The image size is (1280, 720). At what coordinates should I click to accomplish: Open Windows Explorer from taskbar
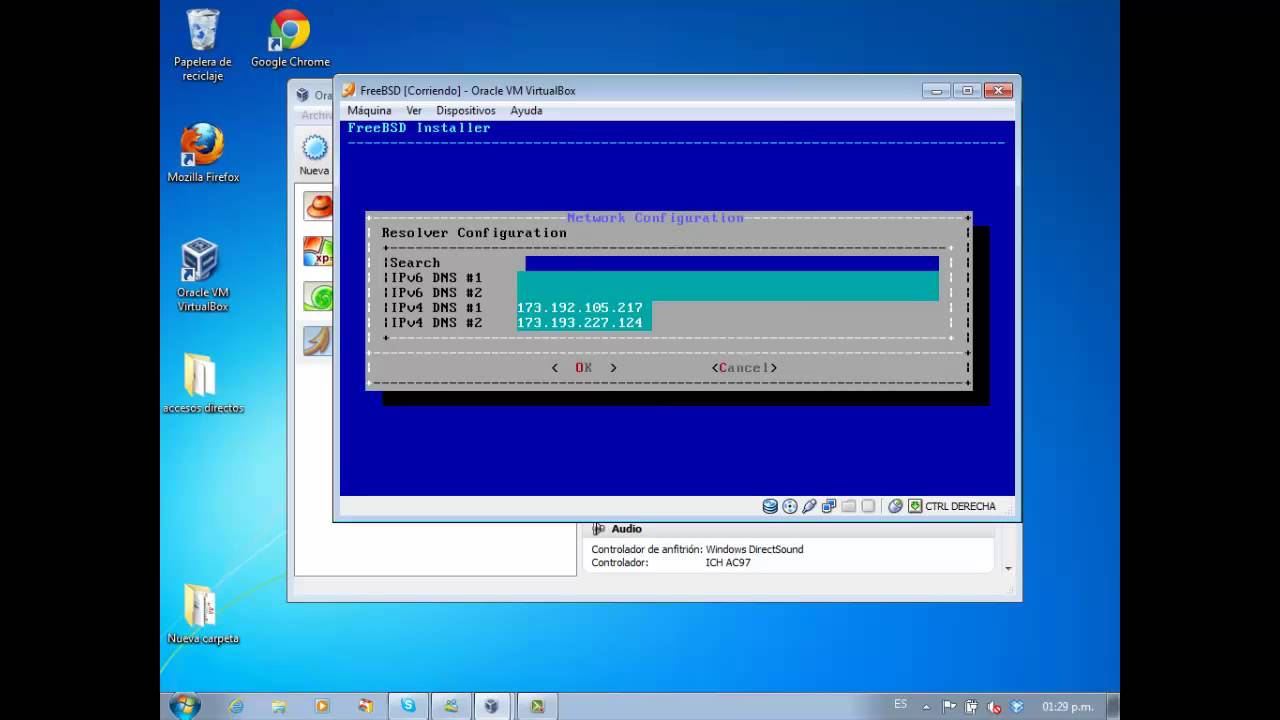click(x=279, y=706)
